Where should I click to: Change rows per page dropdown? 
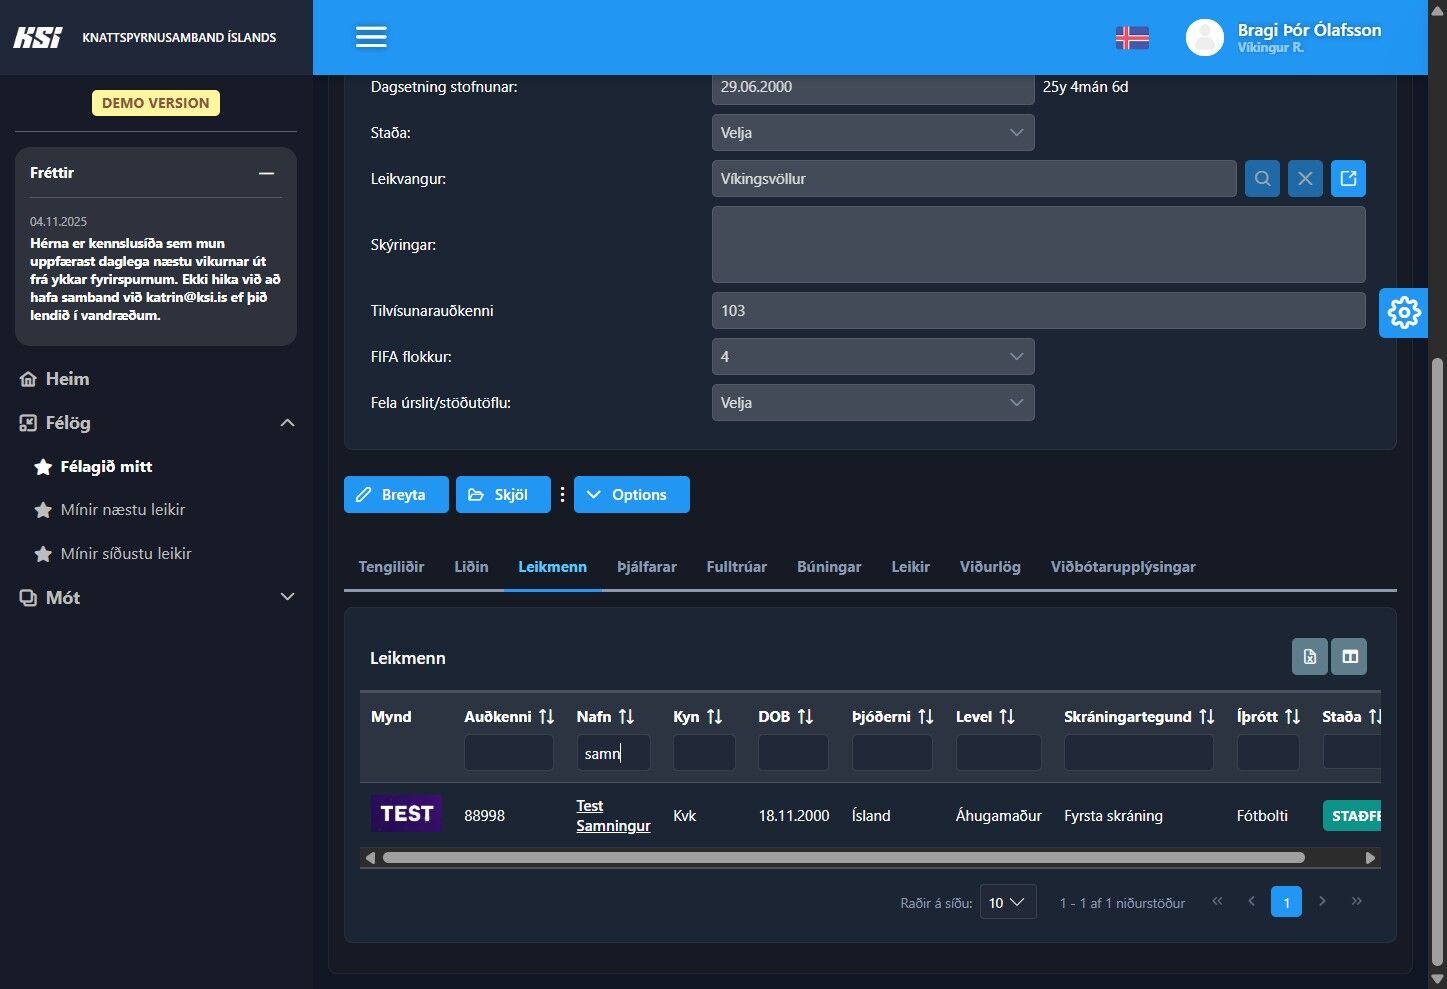[x=1008, y=903]
